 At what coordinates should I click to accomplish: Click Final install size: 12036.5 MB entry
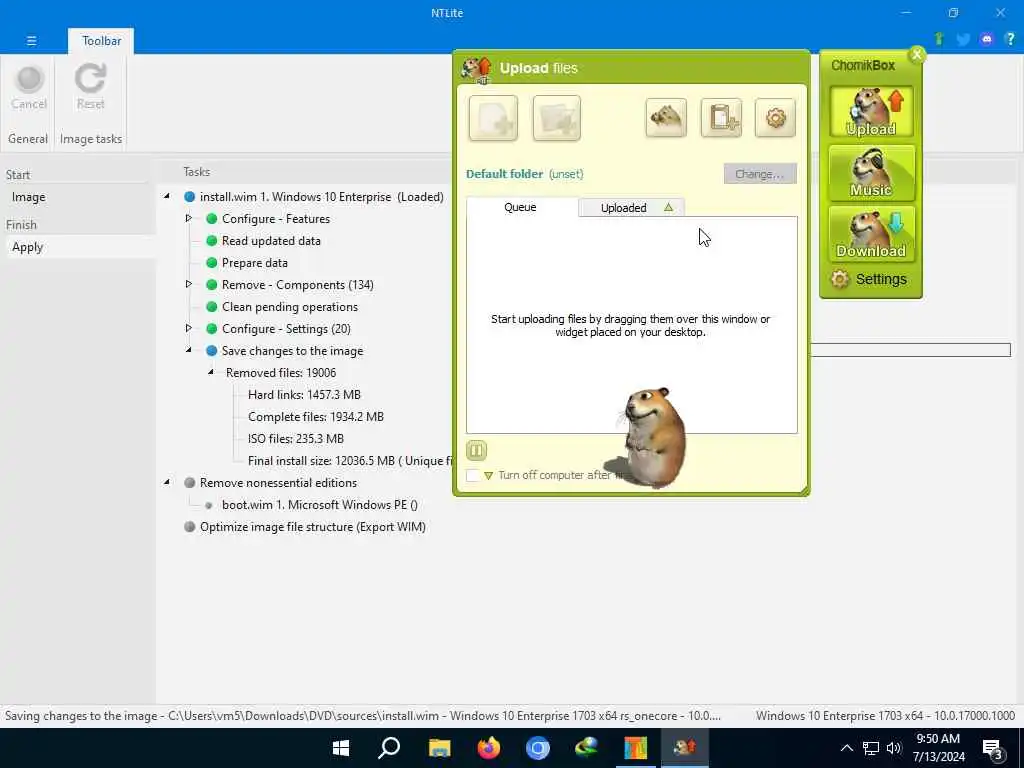pos(350,461)
